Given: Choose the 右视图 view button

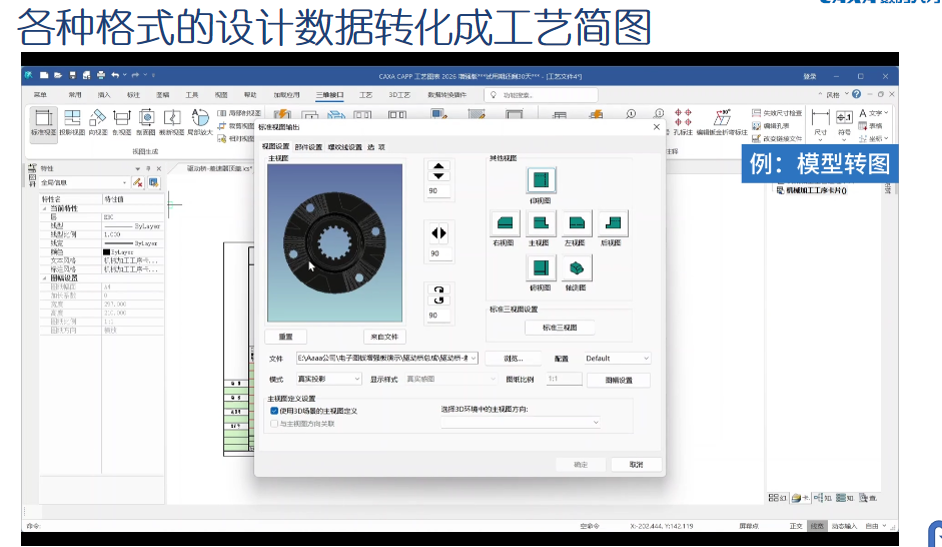Looking at the screenshot, I should click(505, 223).
